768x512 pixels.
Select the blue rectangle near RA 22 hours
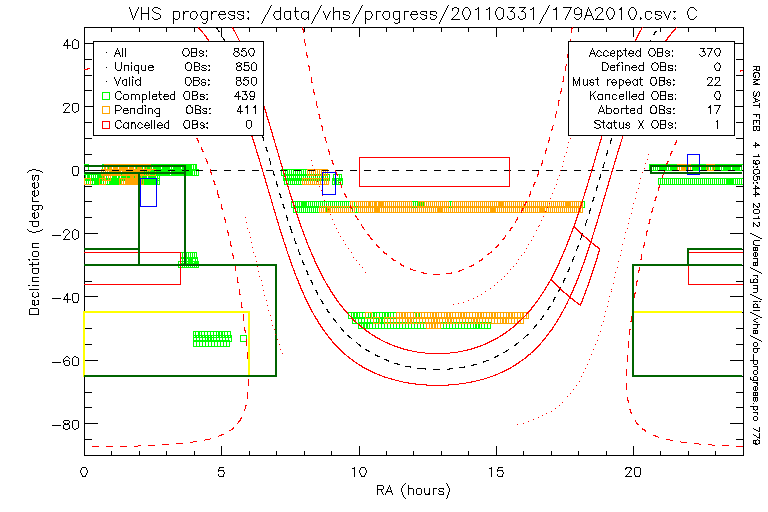coord(693,164)
